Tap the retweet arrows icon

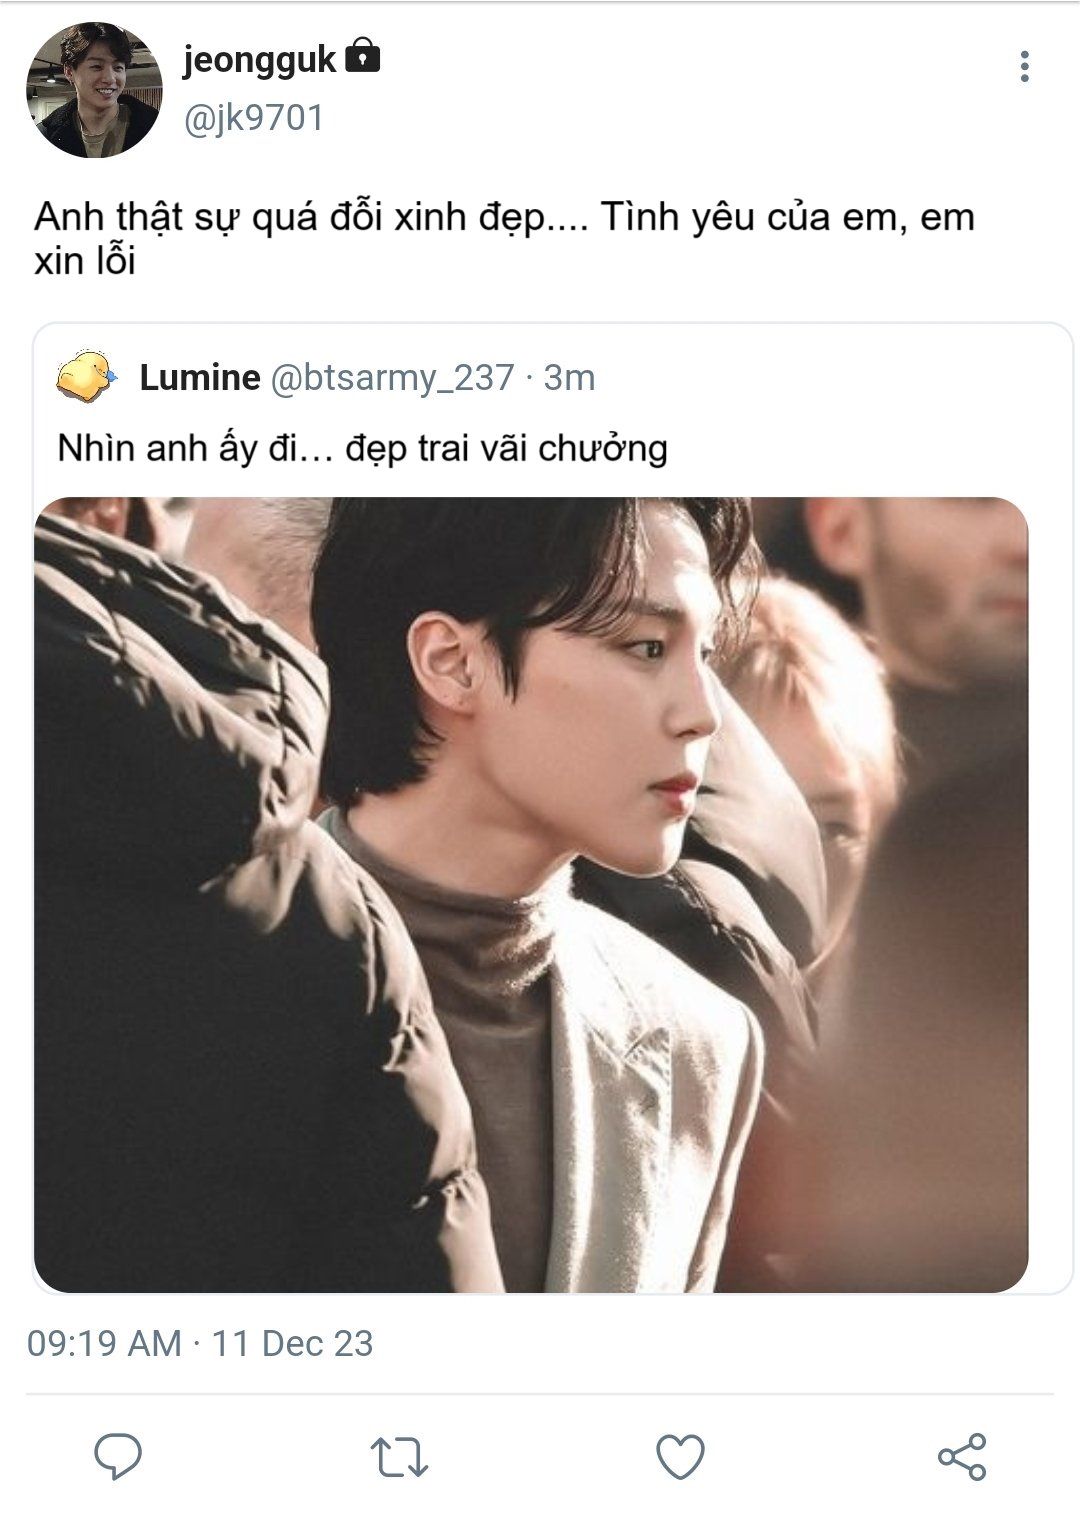pyautogui.click(x=399, y=1457)
